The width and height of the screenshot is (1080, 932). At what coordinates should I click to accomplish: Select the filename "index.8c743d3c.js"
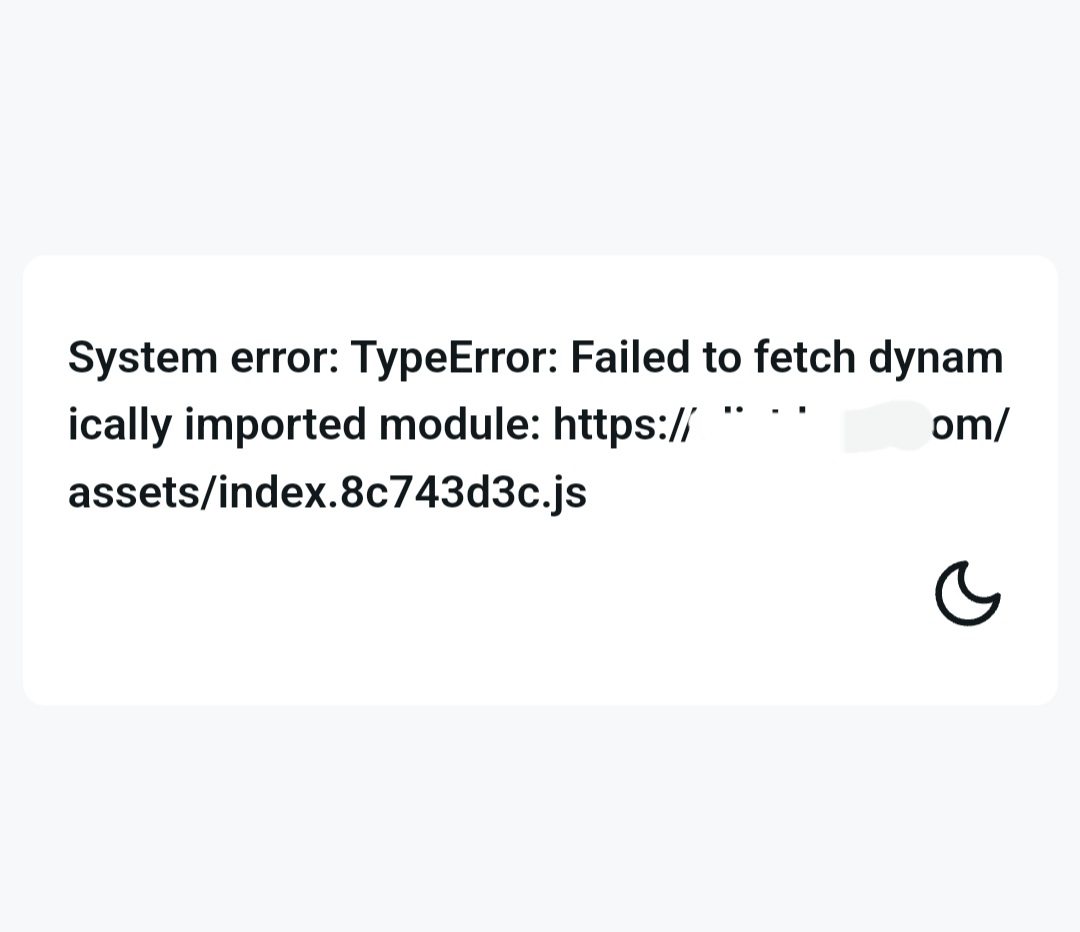[402, 493]
